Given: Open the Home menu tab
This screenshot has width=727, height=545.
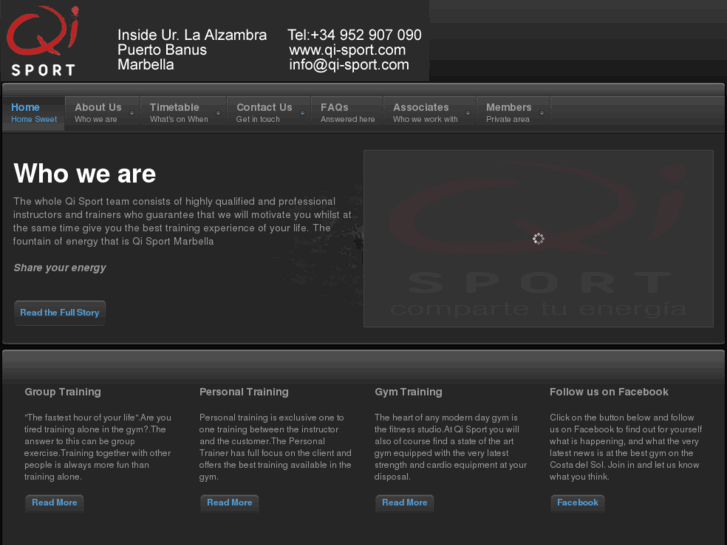Looking at the screenshot, I should [x=33, y=113].
